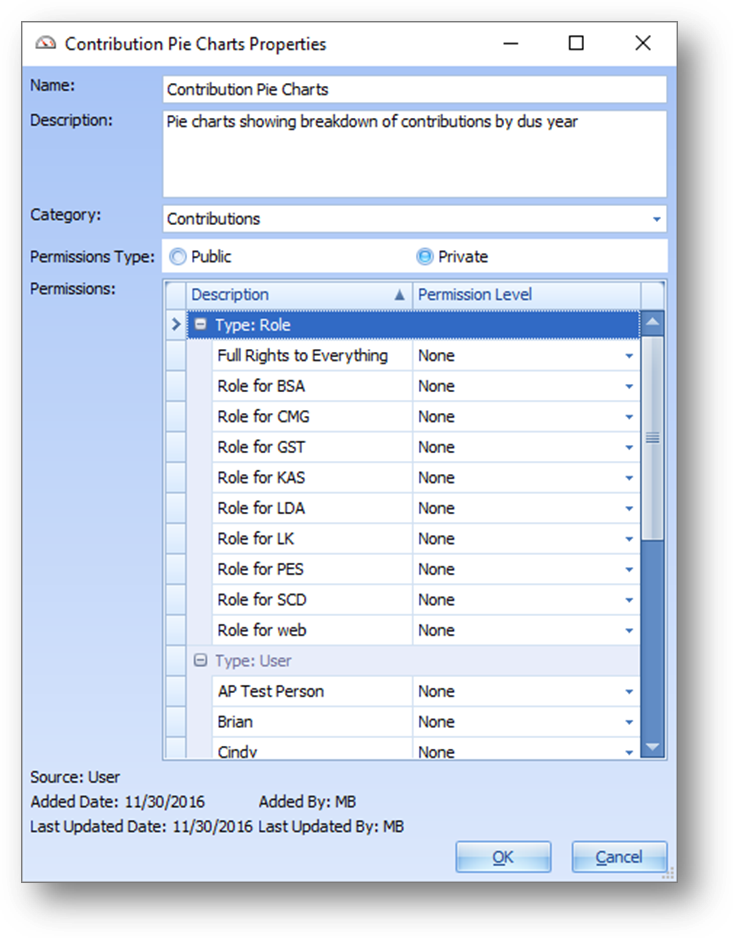Open permission dropdown for Role for CMG

pos(629,417)
